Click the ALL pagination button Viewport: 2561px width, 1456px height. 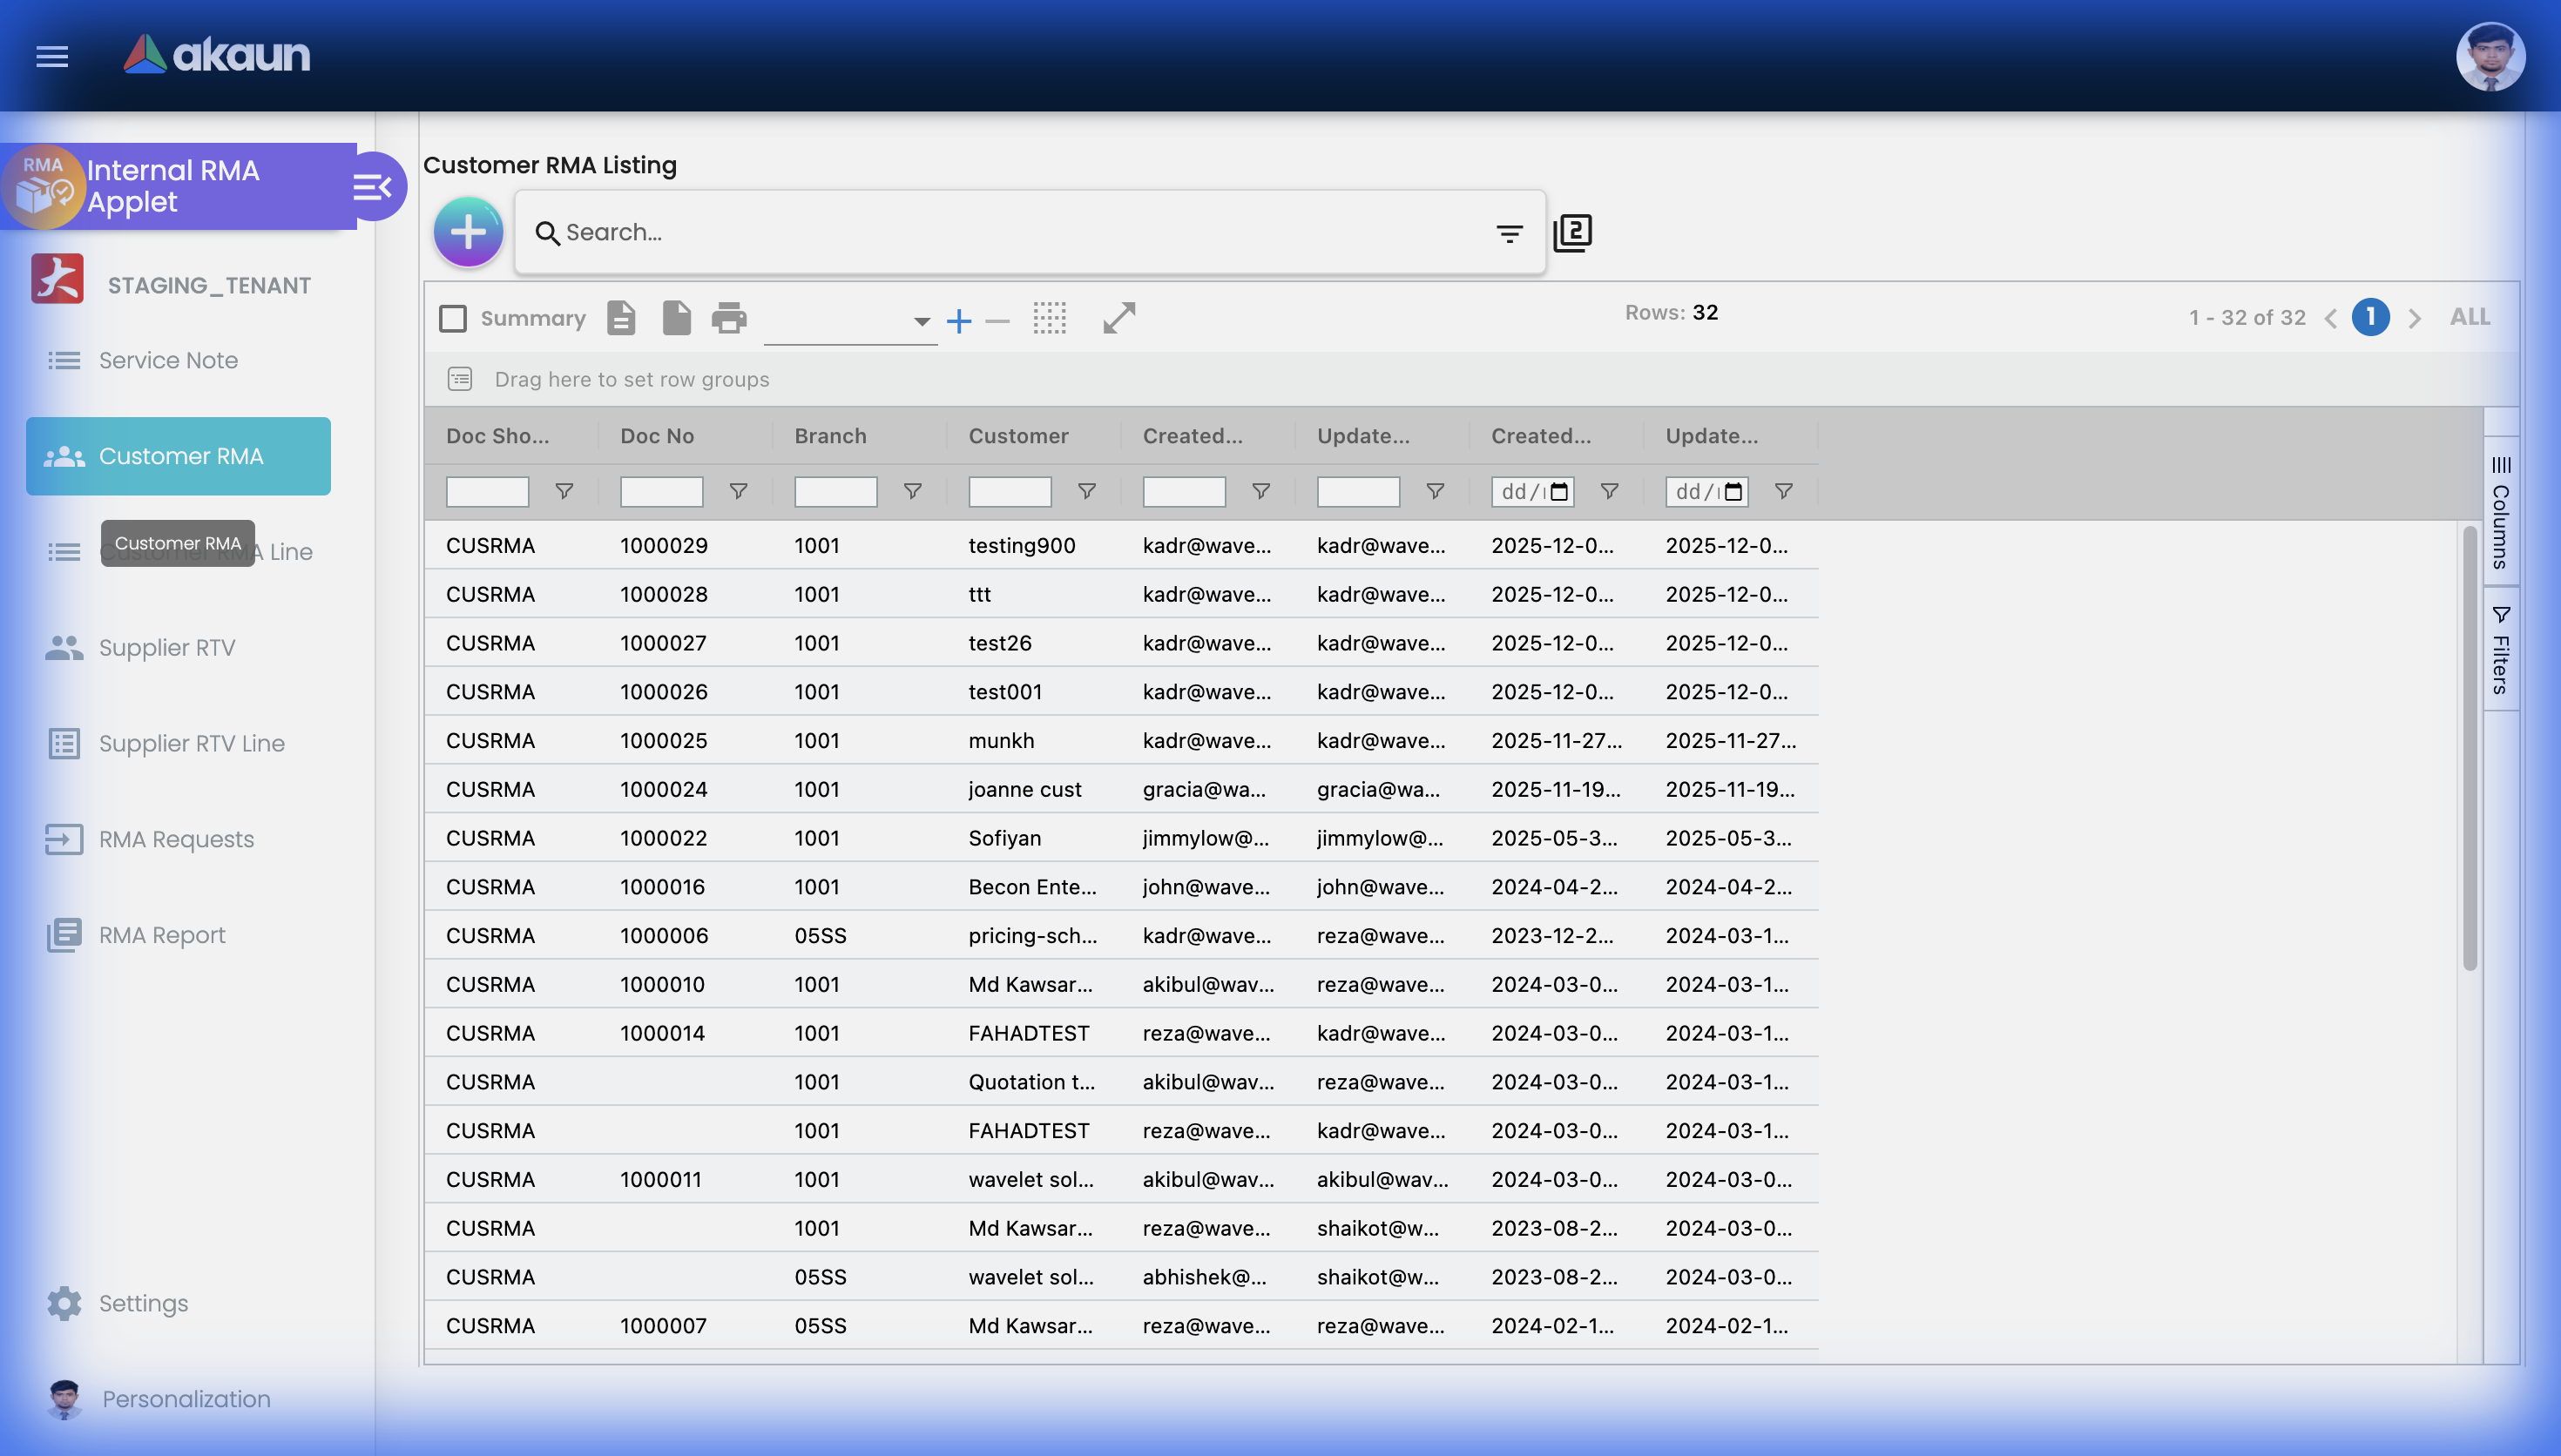tap(2468, 316)
